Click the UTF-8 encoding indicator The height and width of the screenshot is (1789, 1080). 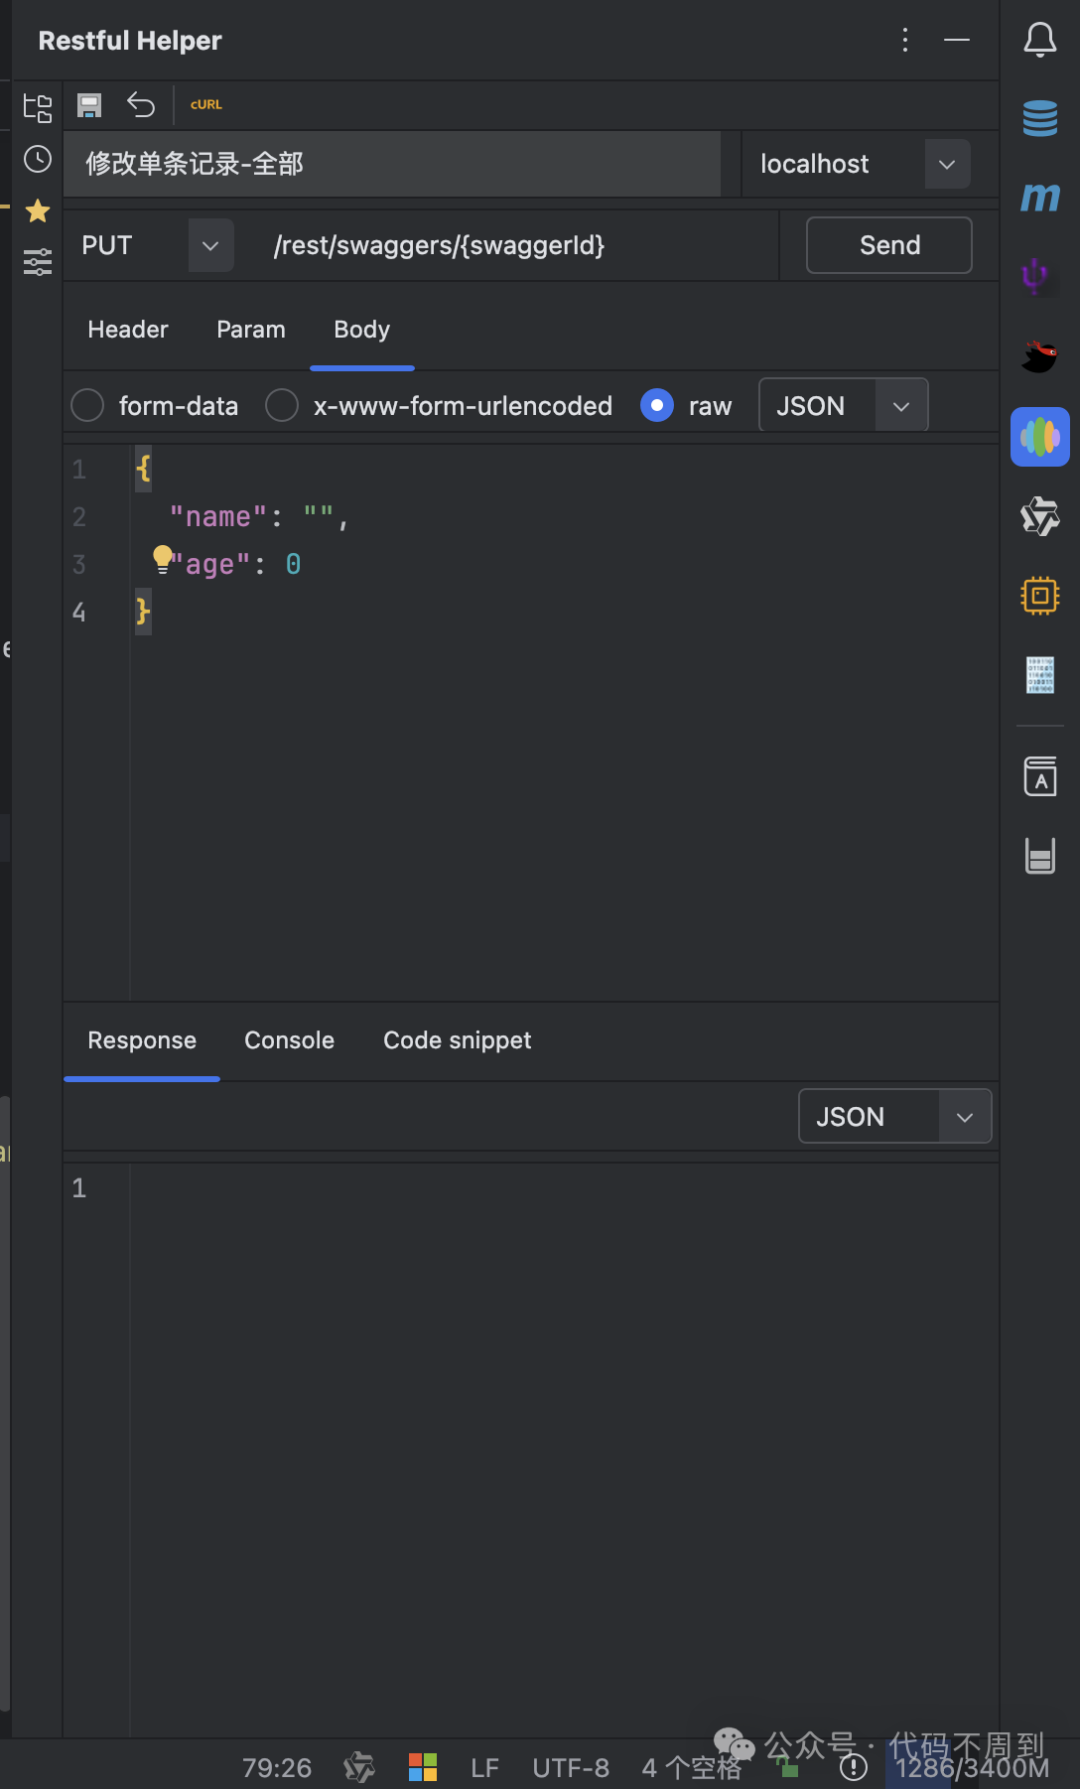tap(571, 1768)
